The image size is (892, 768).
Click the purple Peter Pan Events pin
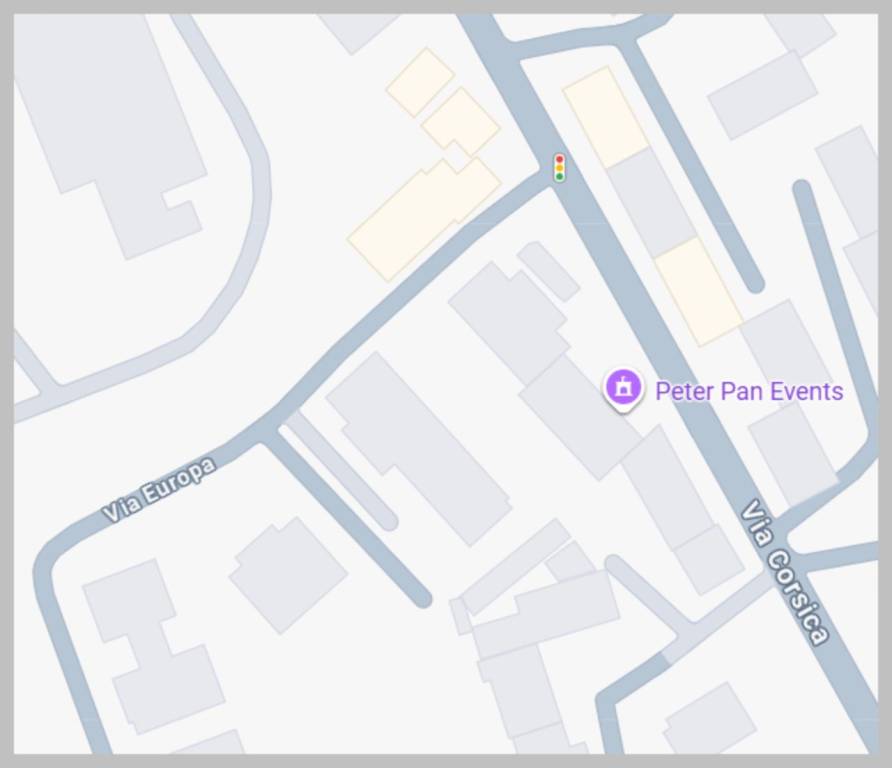click(x=623, y=390)
